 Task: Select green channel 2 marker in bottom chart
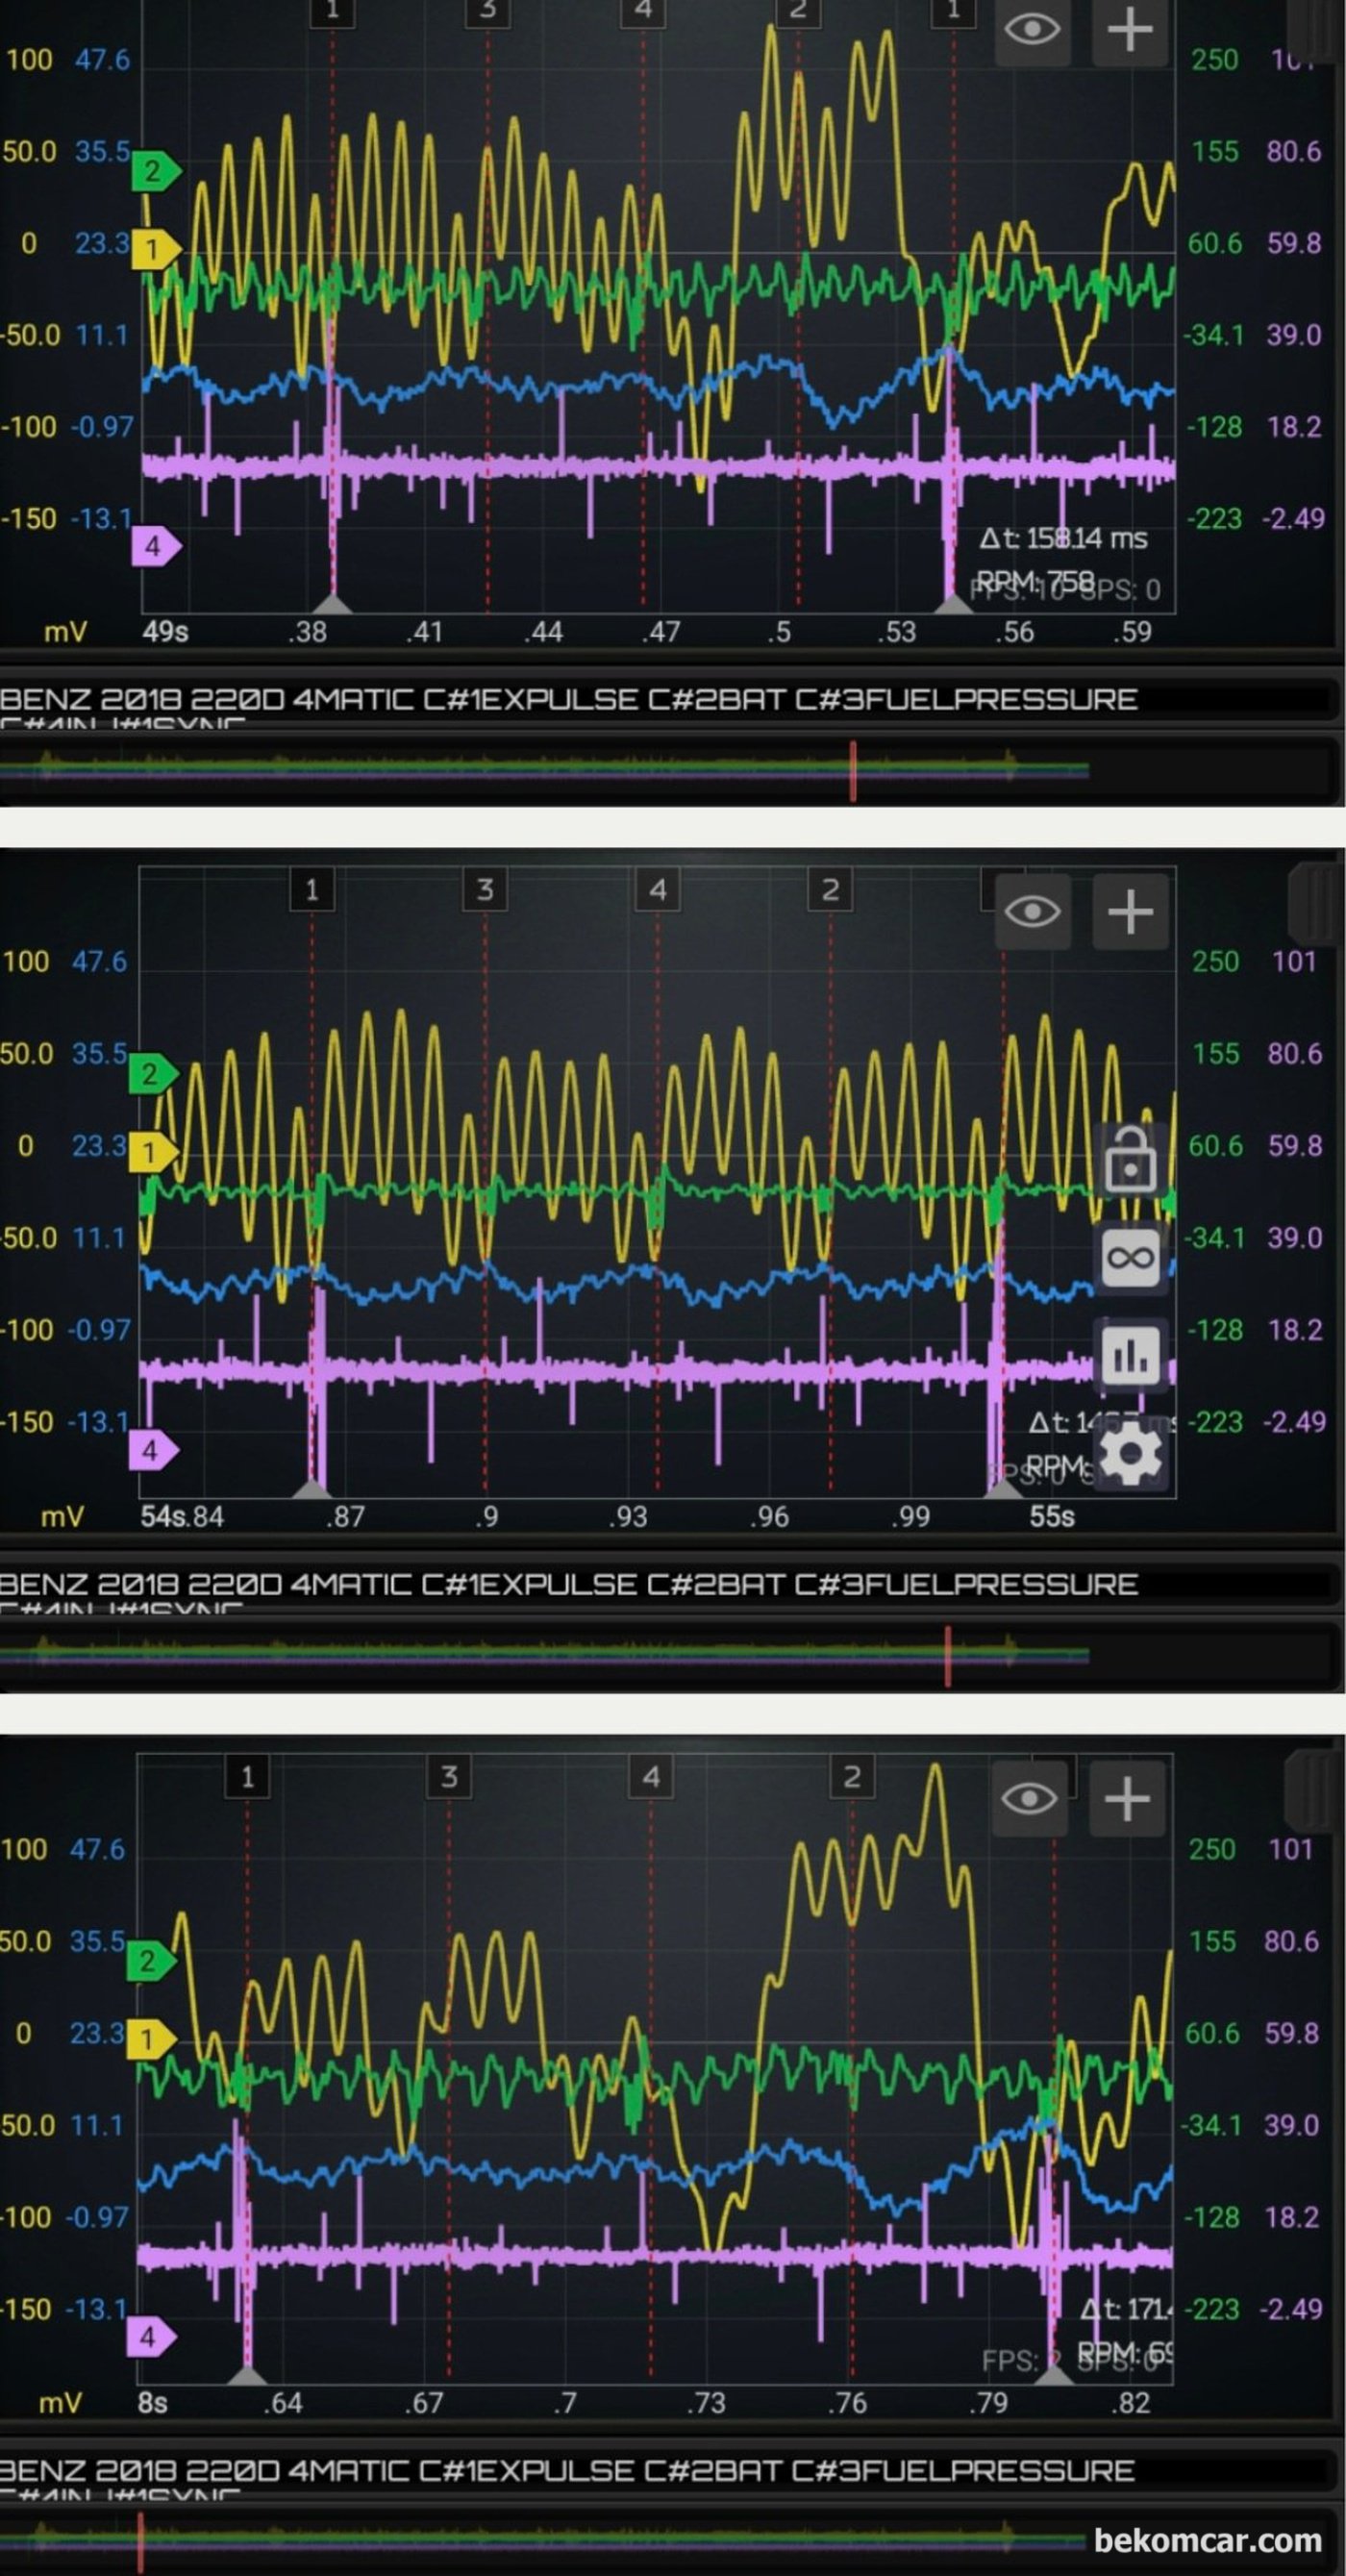(149, 1960)
